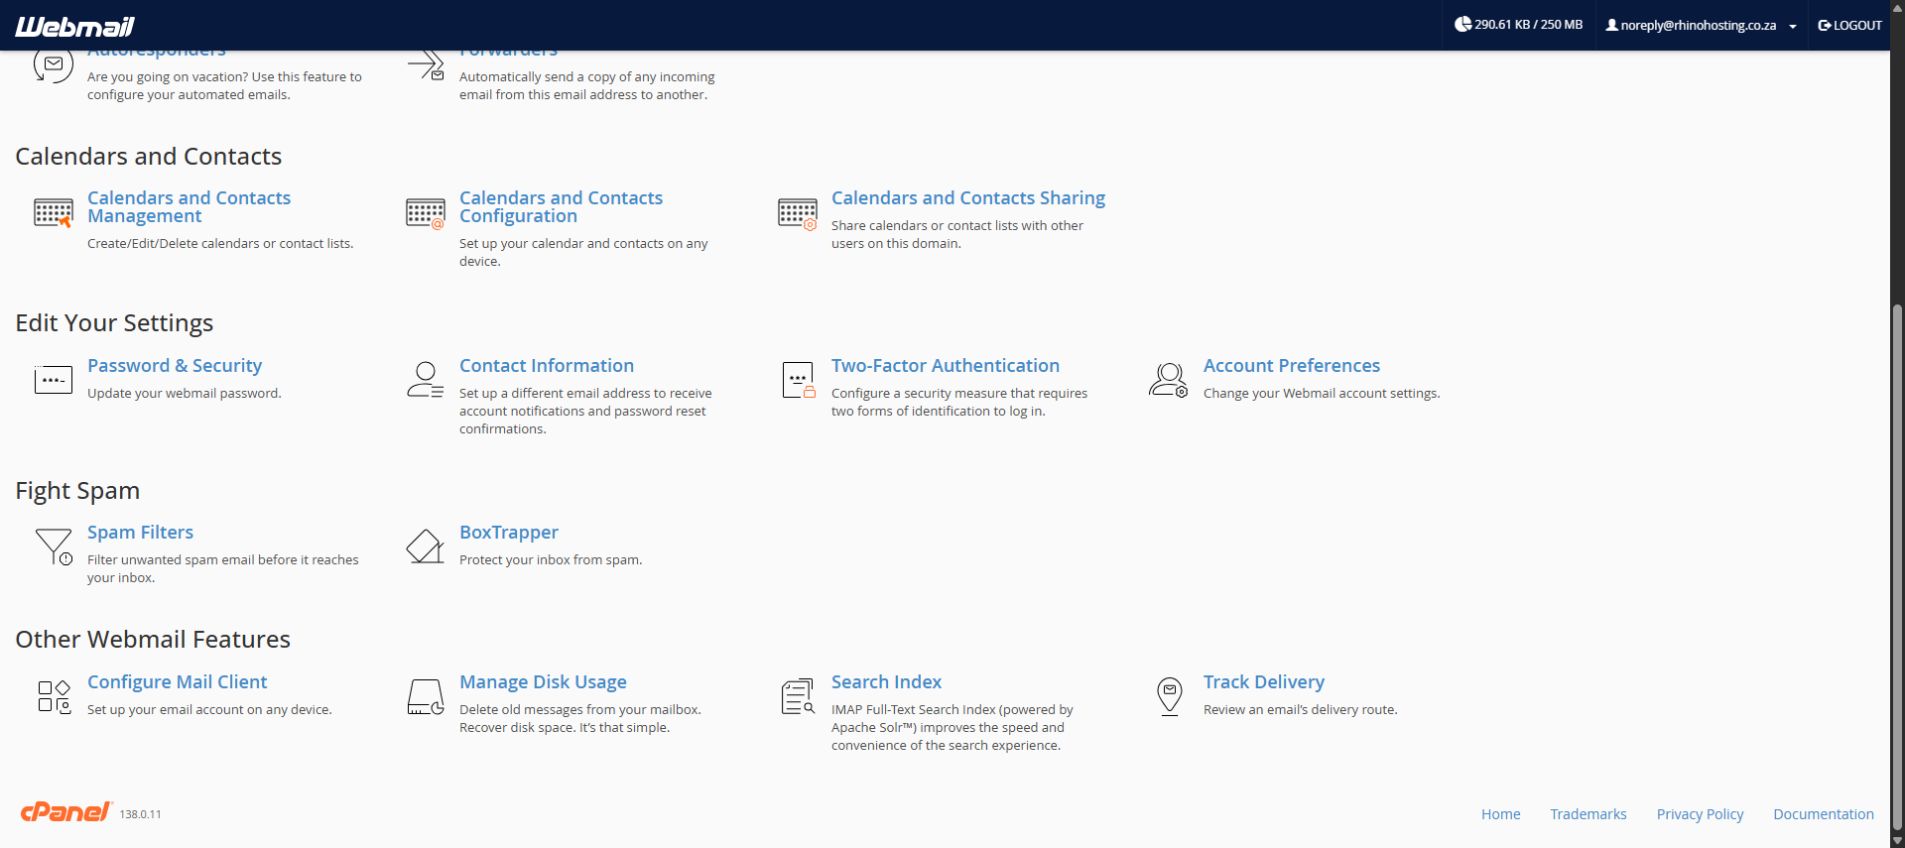The height and width of the screenshot is (848, 1905).
Task: Open the noreply@rhinohosting.co.za account dropdown
Action: tap(1701, 25)
